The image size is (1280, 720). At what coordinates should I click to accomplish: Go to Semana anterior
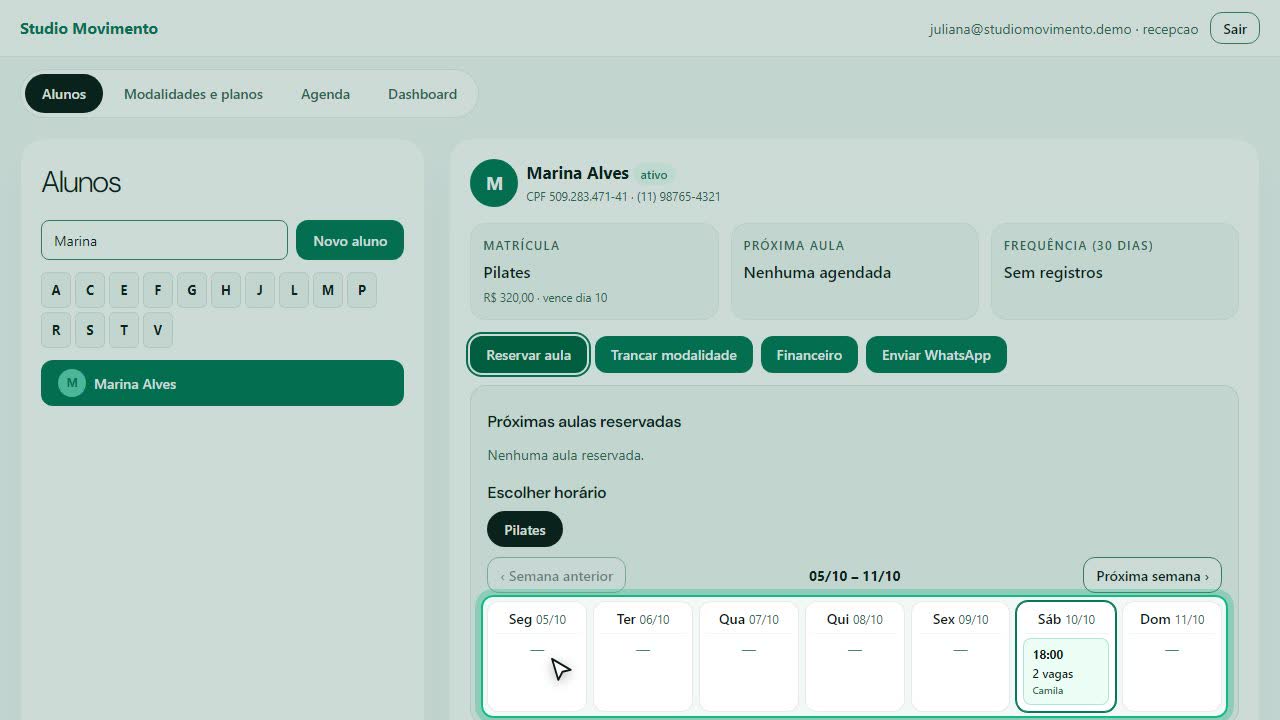[556, 576]
